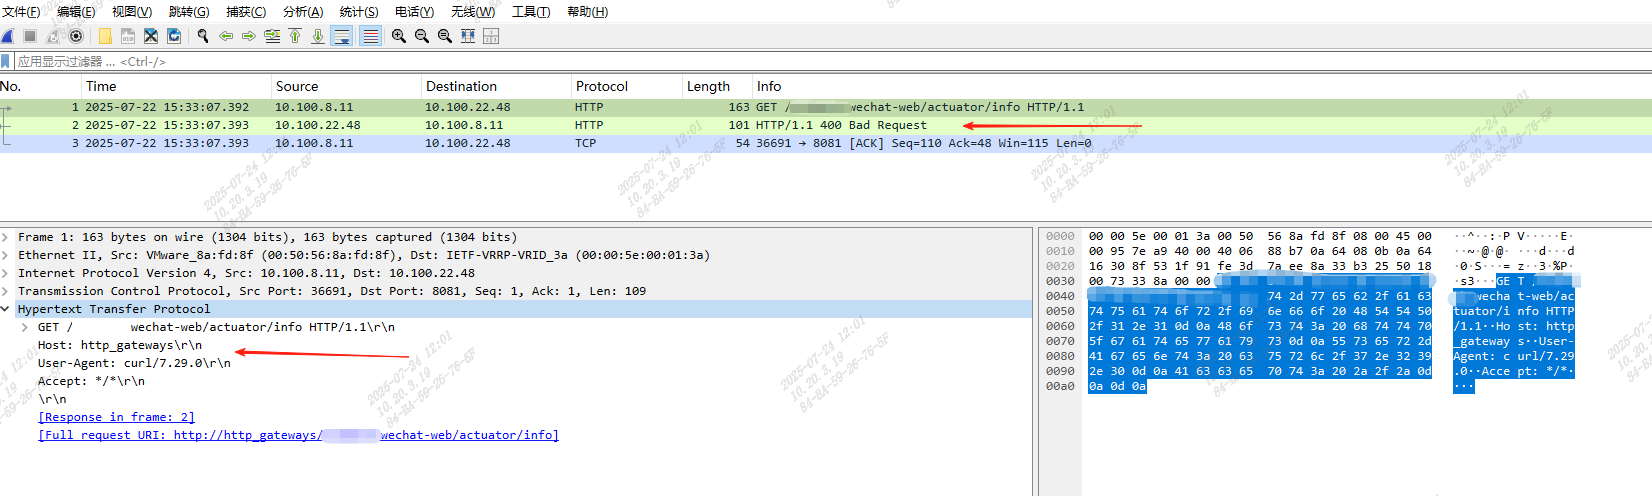This screenshot has width=1652, height=496.
Task: Restart the current capture
Action: [53, 36]
